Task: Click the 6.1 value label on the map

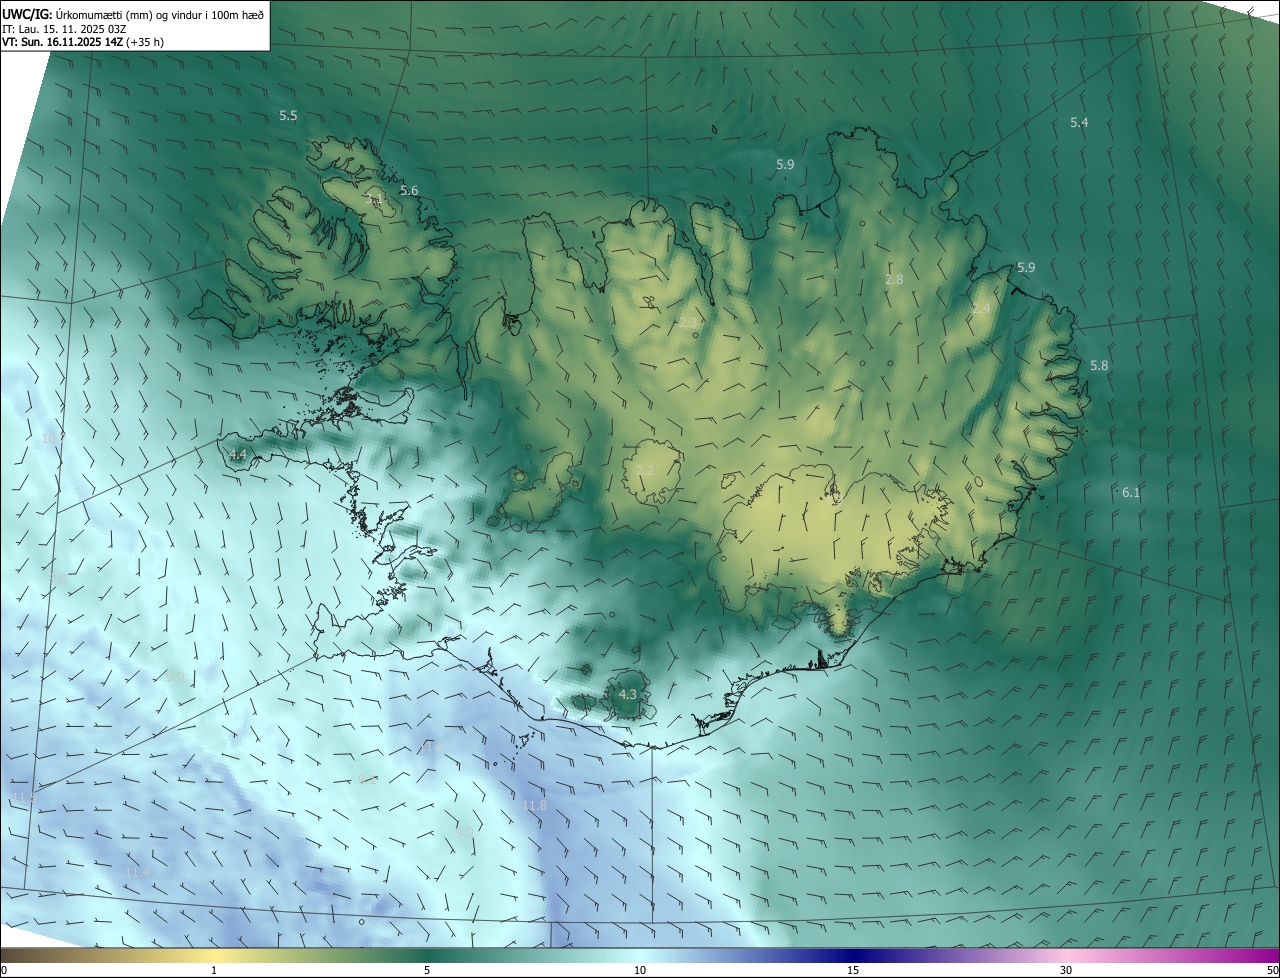Action: [1131, 493]
